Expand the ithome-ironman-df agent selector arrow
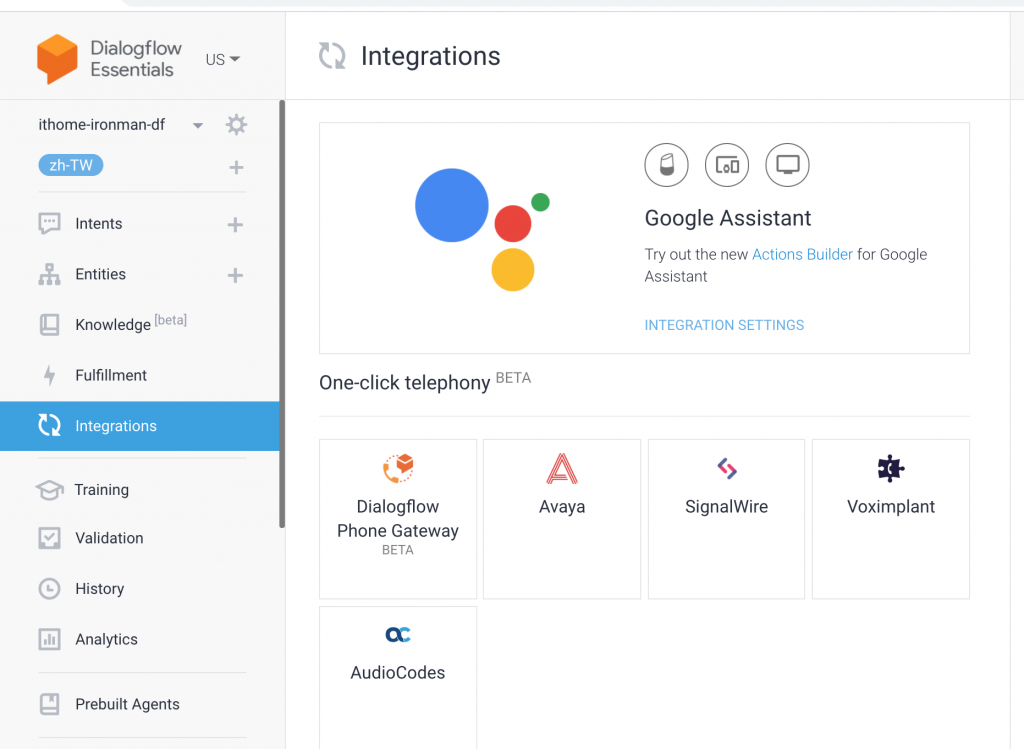Screen dimensions: 1024x749 [198, 125]
